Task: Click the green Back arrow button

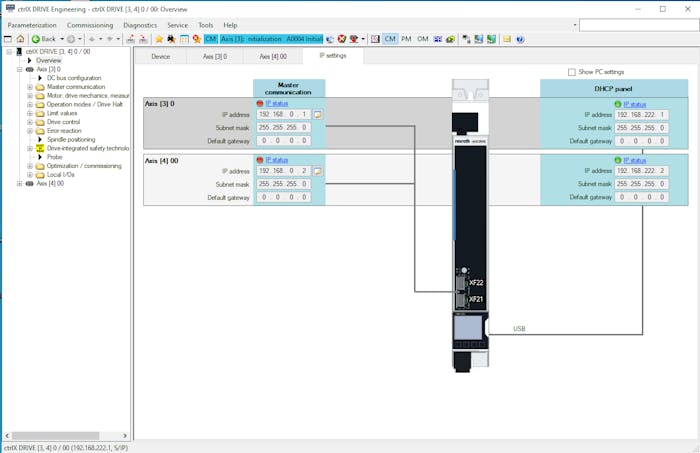Action: [36, 39]
